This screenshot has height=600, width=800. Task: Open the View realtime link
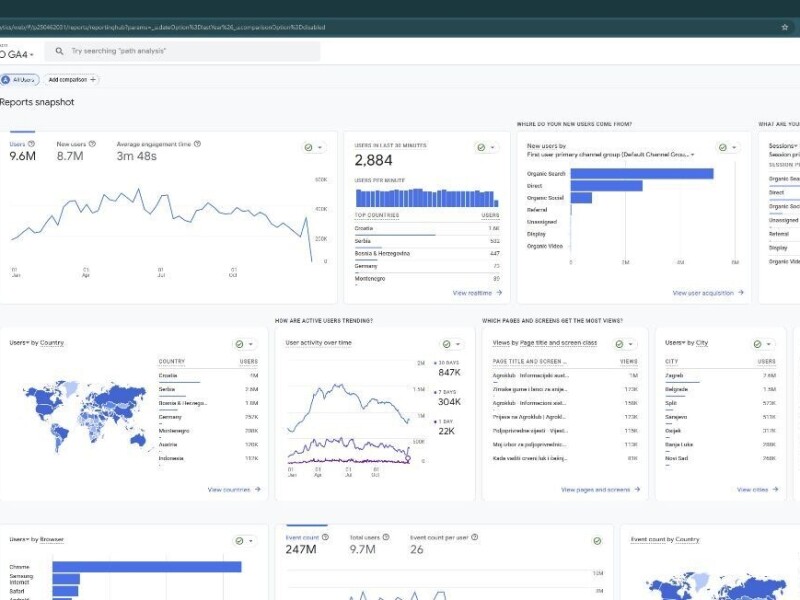pyautogui.click(x=477, y=293)
